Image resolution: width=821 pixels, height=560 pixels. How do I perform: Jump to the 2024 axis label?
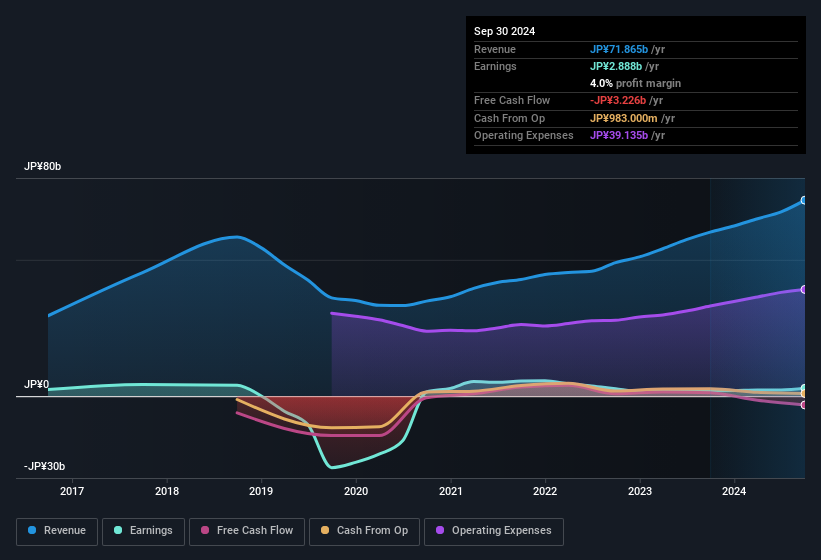tap(734, 491)
